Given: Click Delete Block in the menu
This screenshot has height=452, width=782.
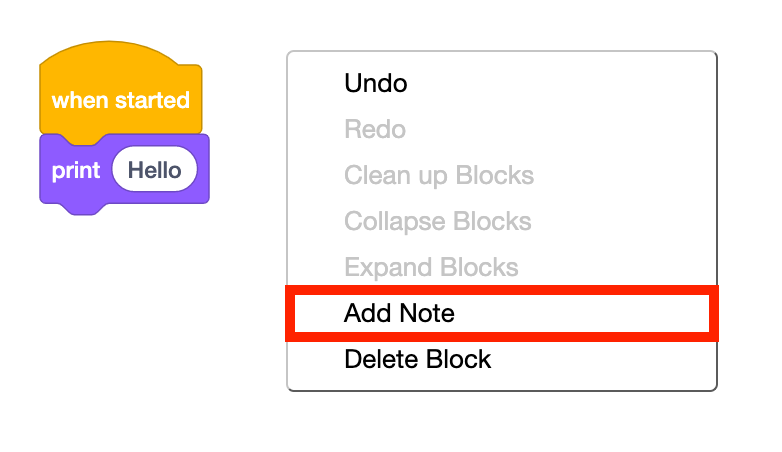Looking at the screenshot, I should tap(417, 359).
